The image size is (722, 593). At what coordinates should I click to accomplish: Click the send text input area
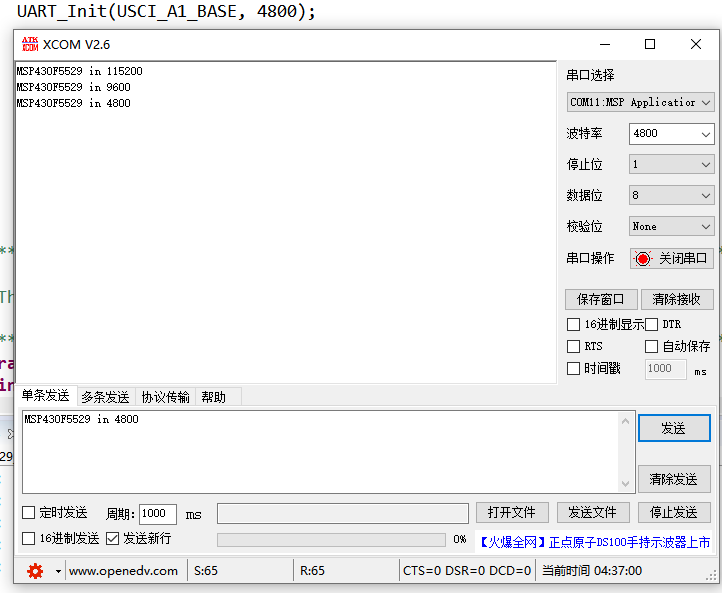tap(320, 452)
